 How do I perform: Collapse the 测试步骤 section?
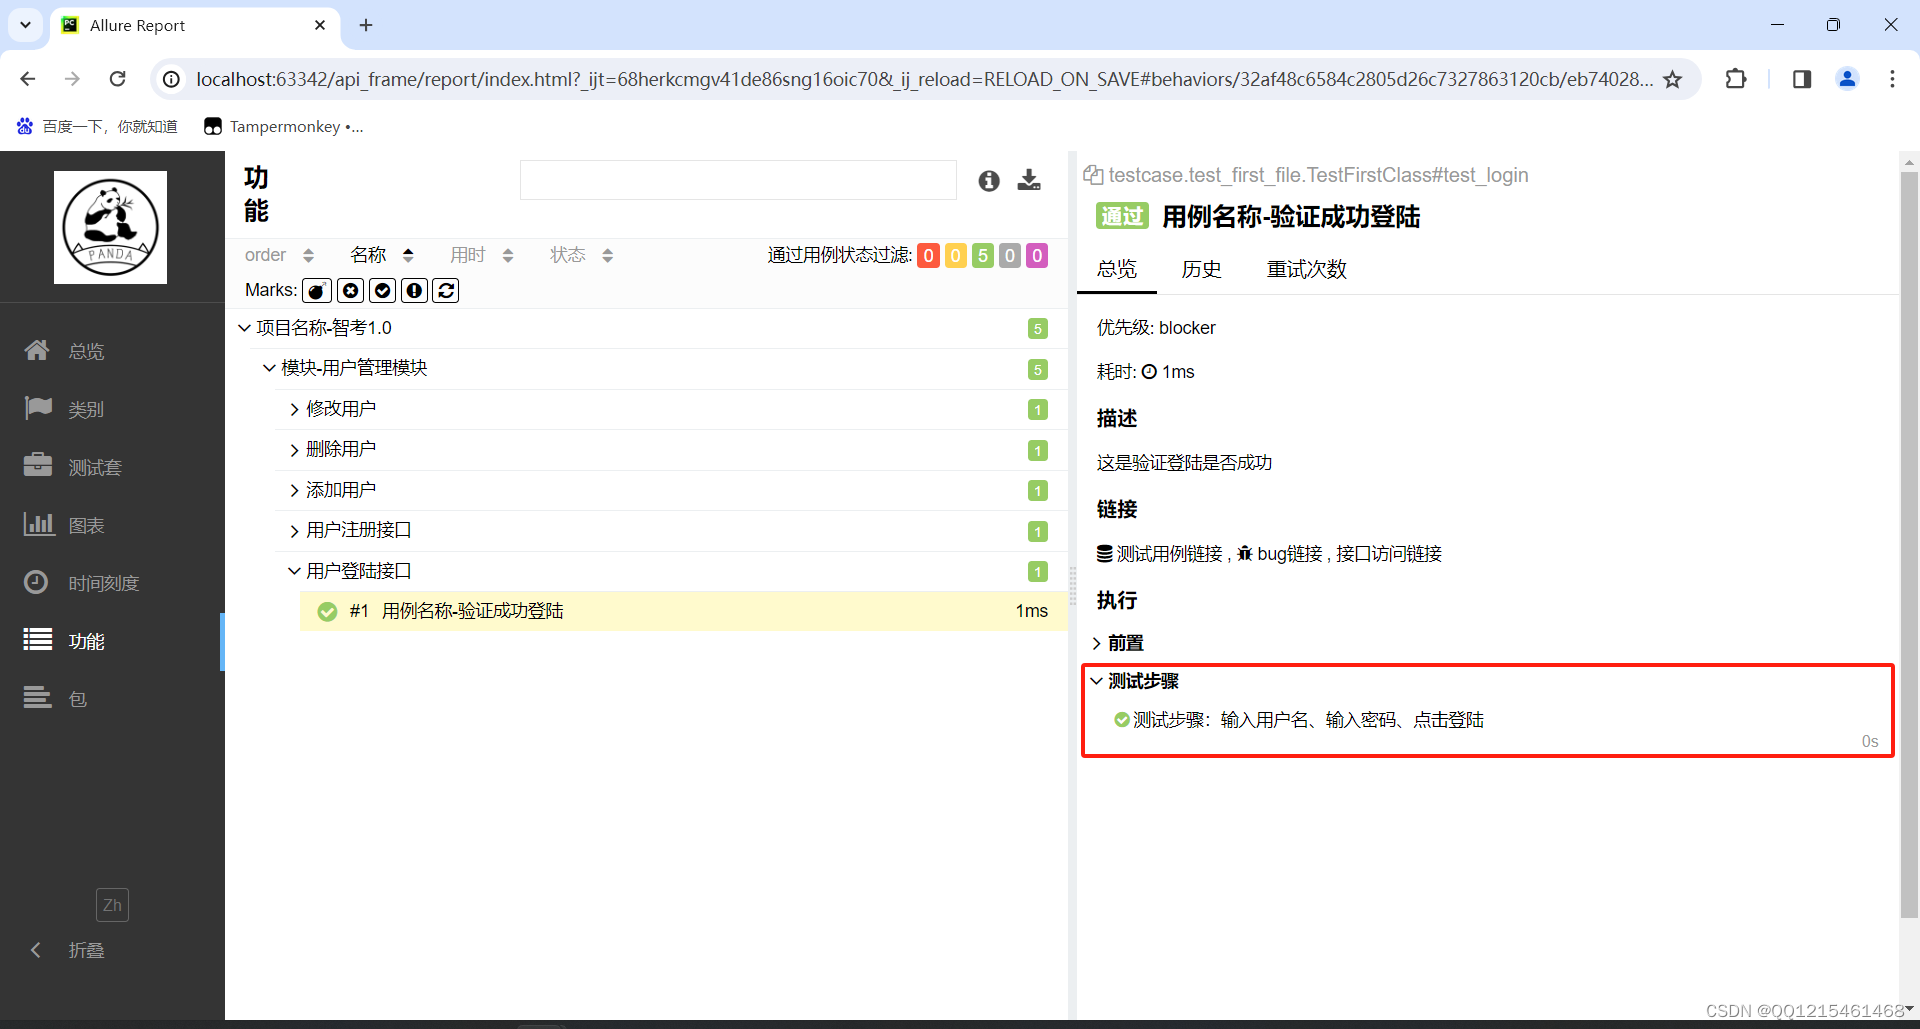[1135, 681]
